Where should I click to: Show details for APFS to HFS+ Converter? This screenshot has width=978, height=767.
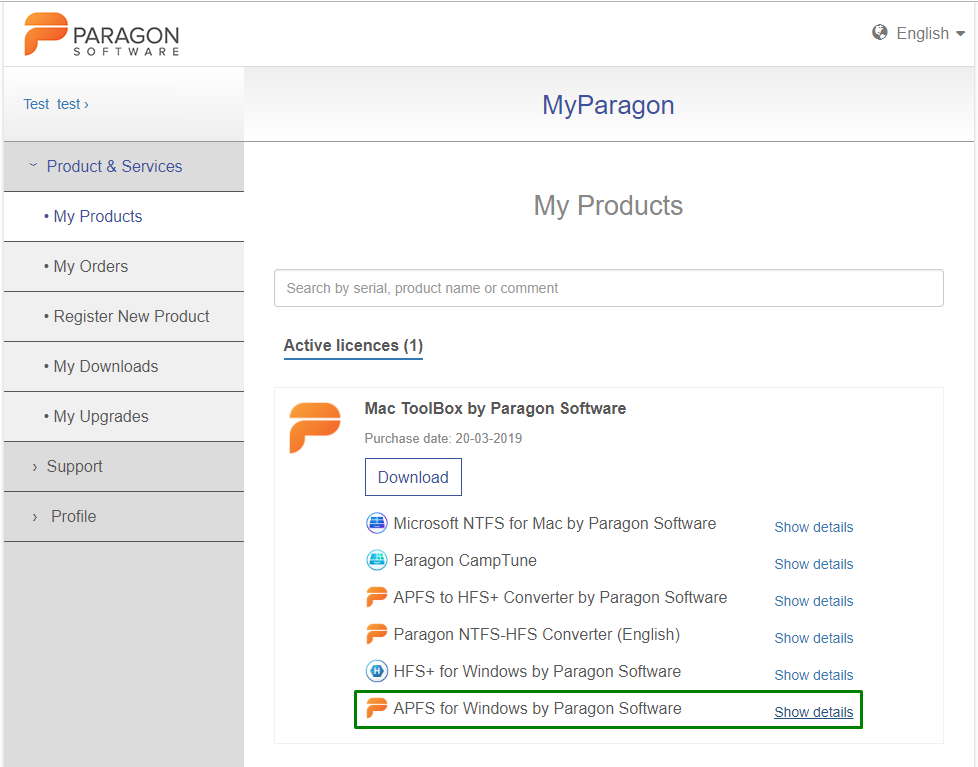point(813,601)
